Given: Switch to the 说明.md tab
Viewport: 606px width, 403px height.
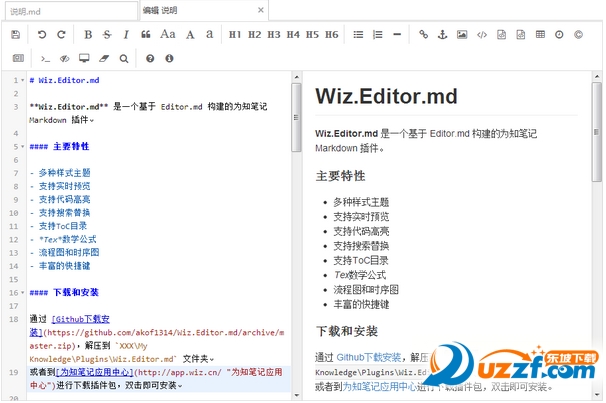Looking at the screenshot, I should 71,11.
